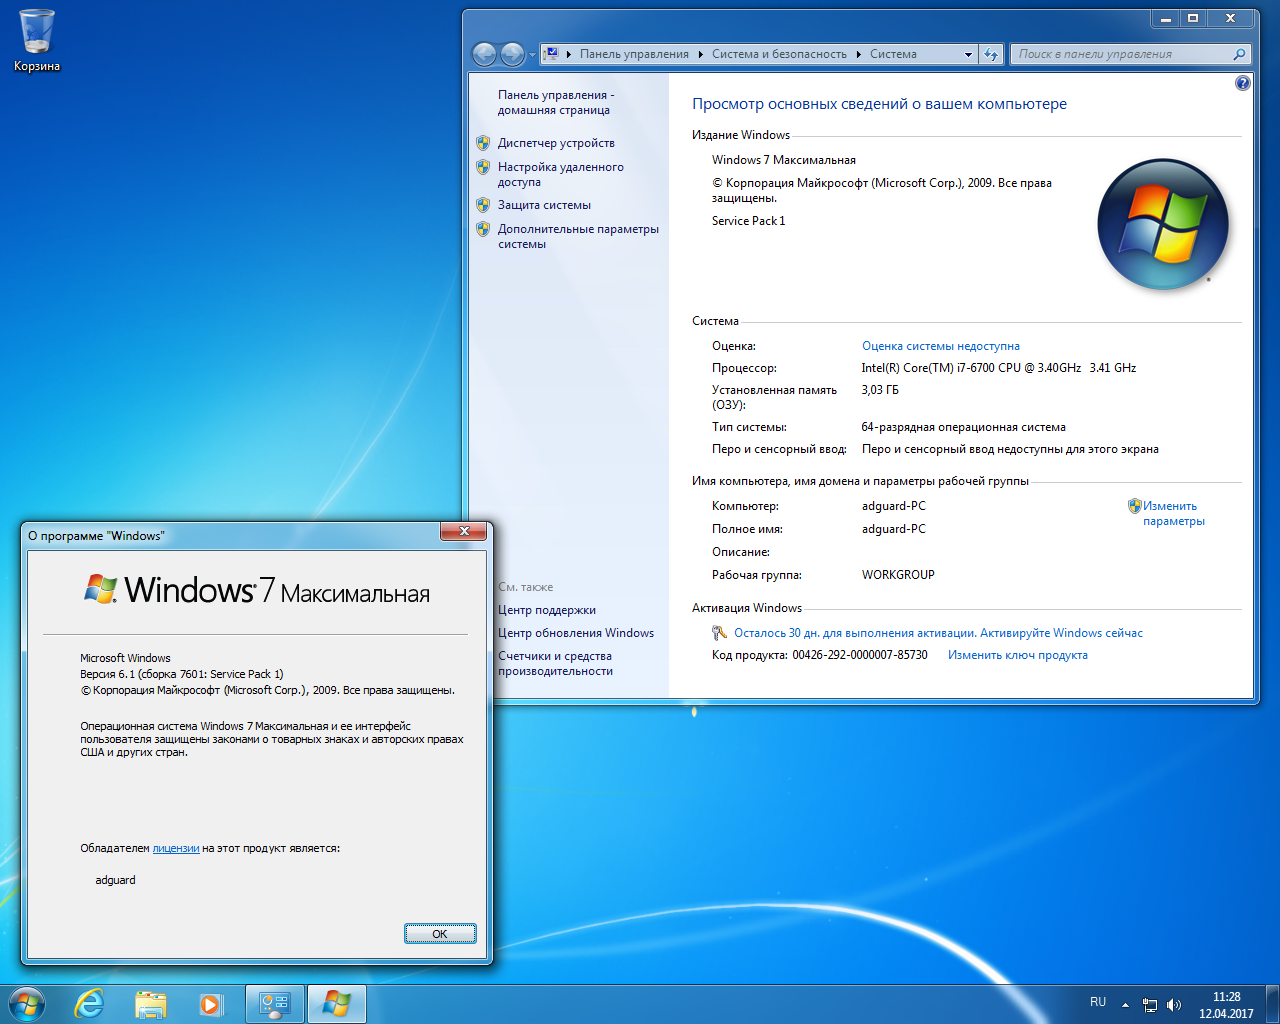Click Система breadcrumb item
Viewport: 1280px width, 1024px height.
(x=893, y=54)
